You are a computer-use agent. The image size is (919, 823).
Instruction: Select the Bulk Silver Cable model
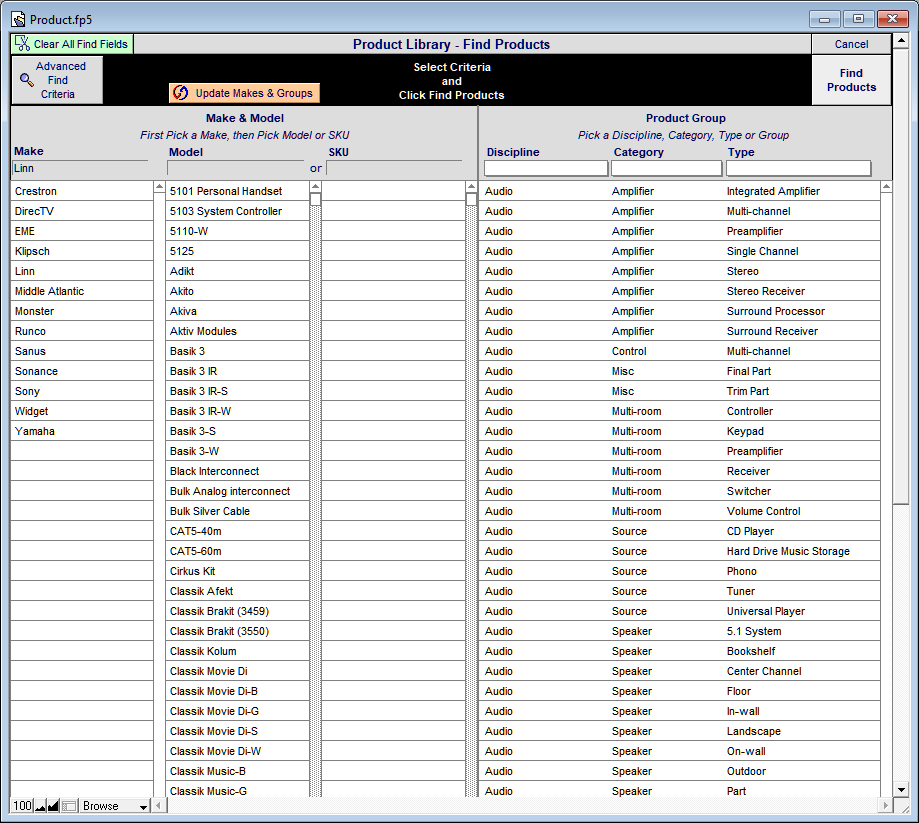(237, 511)
